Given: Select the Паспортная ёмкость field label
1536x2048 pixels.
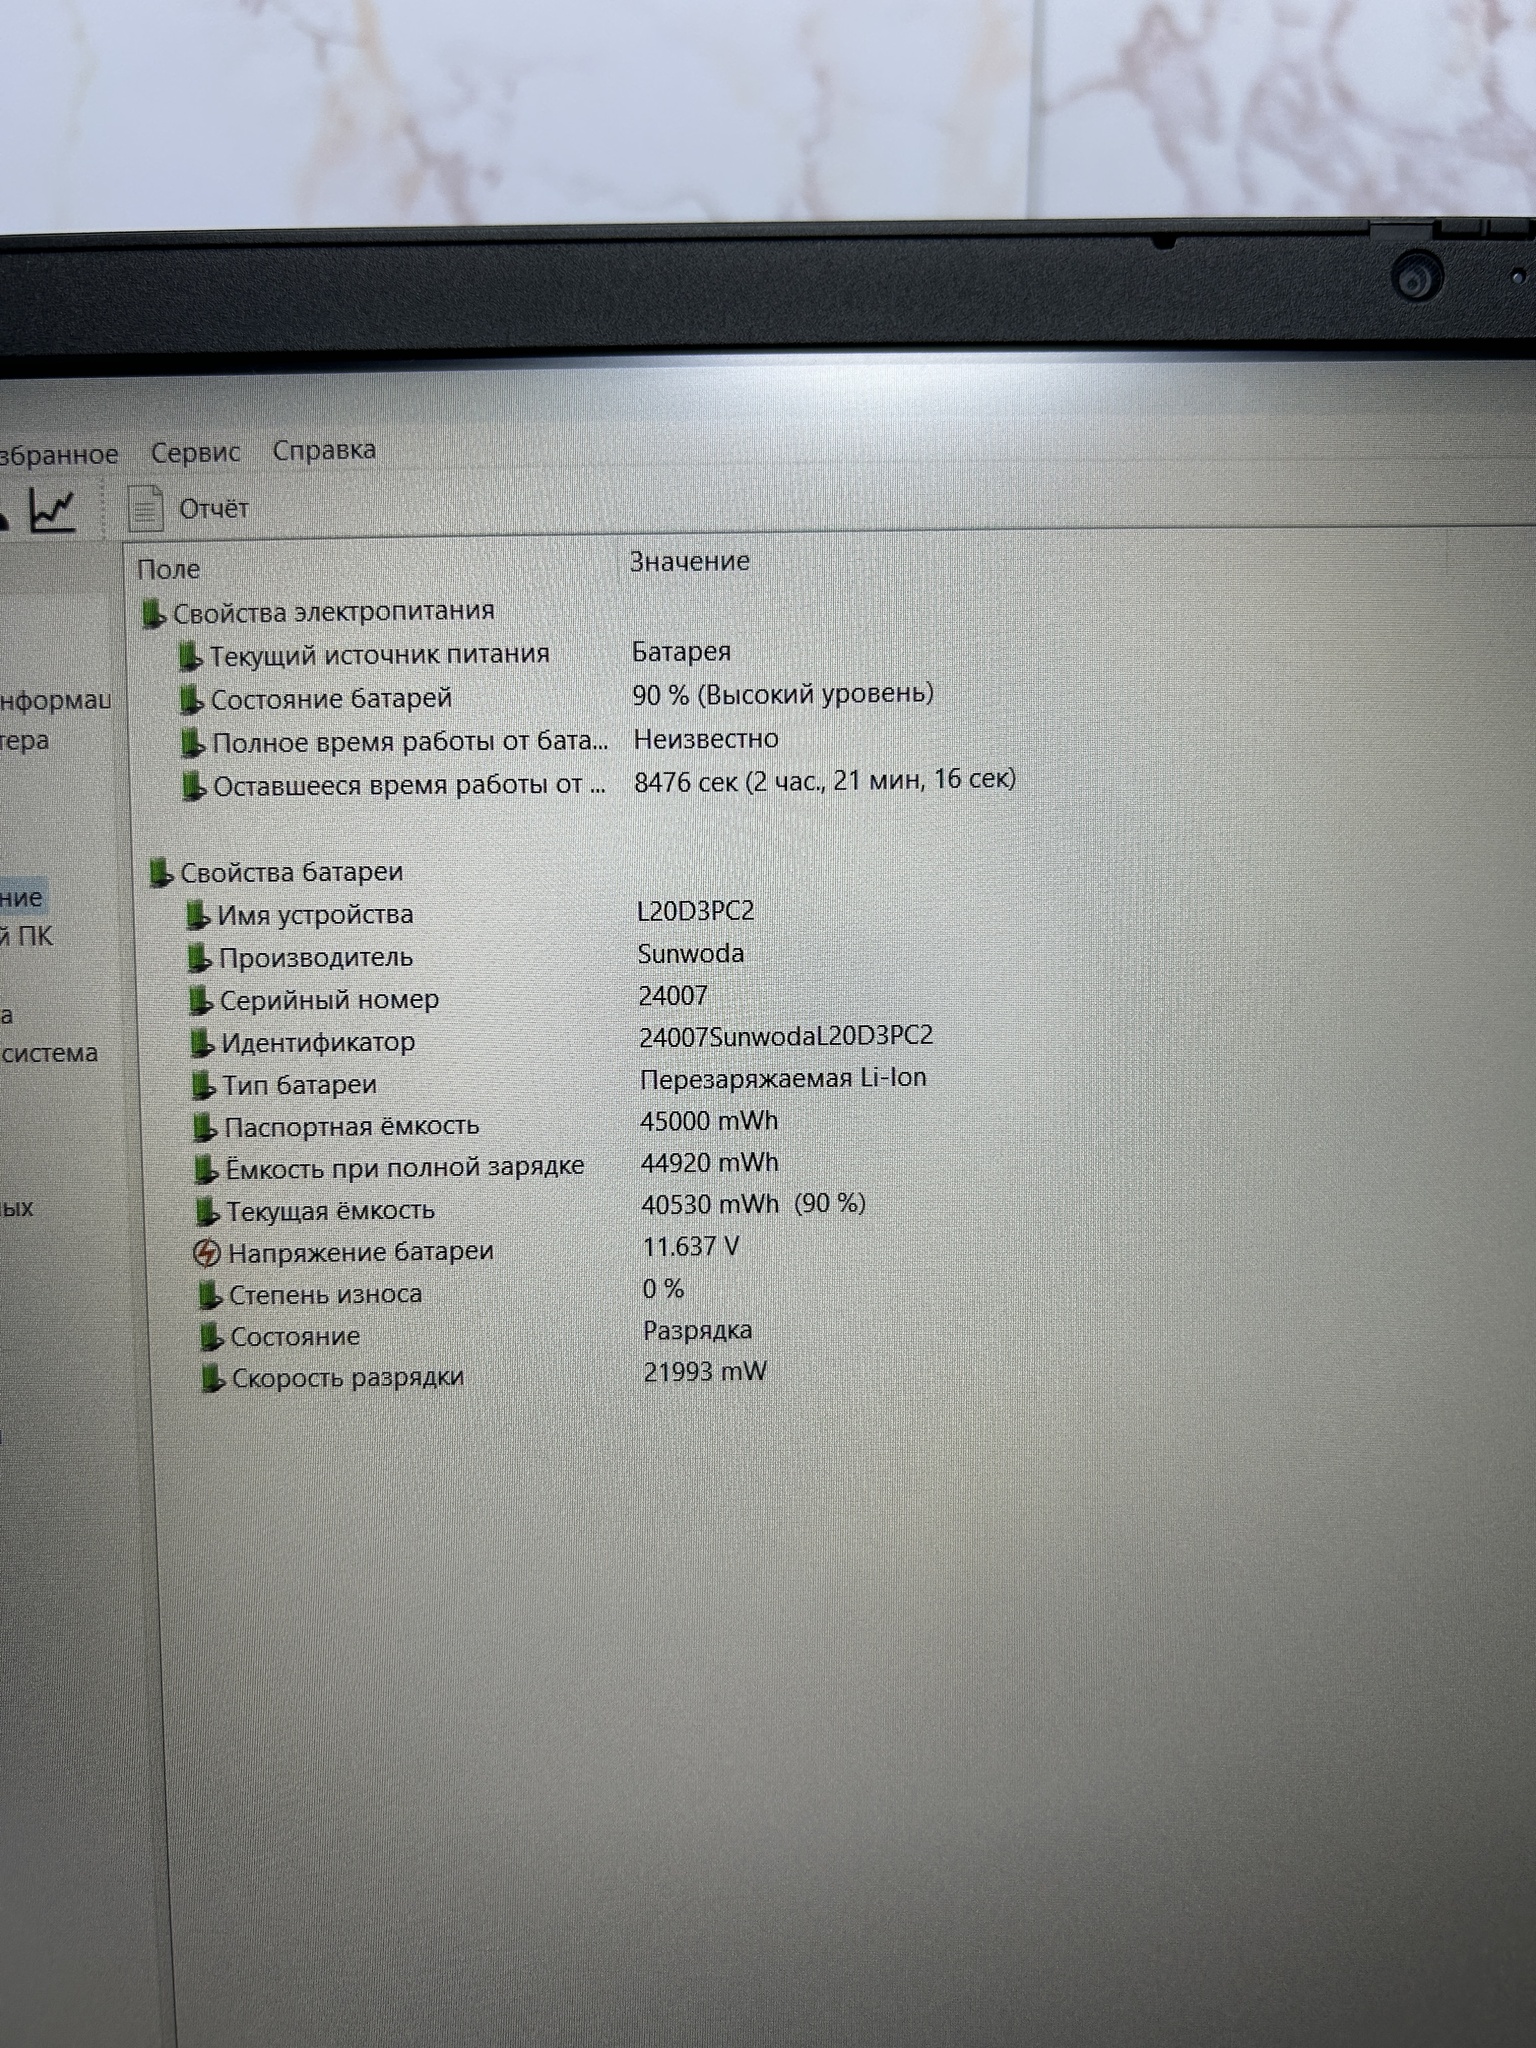Looking at the screenshot, I should [352, 1127].
